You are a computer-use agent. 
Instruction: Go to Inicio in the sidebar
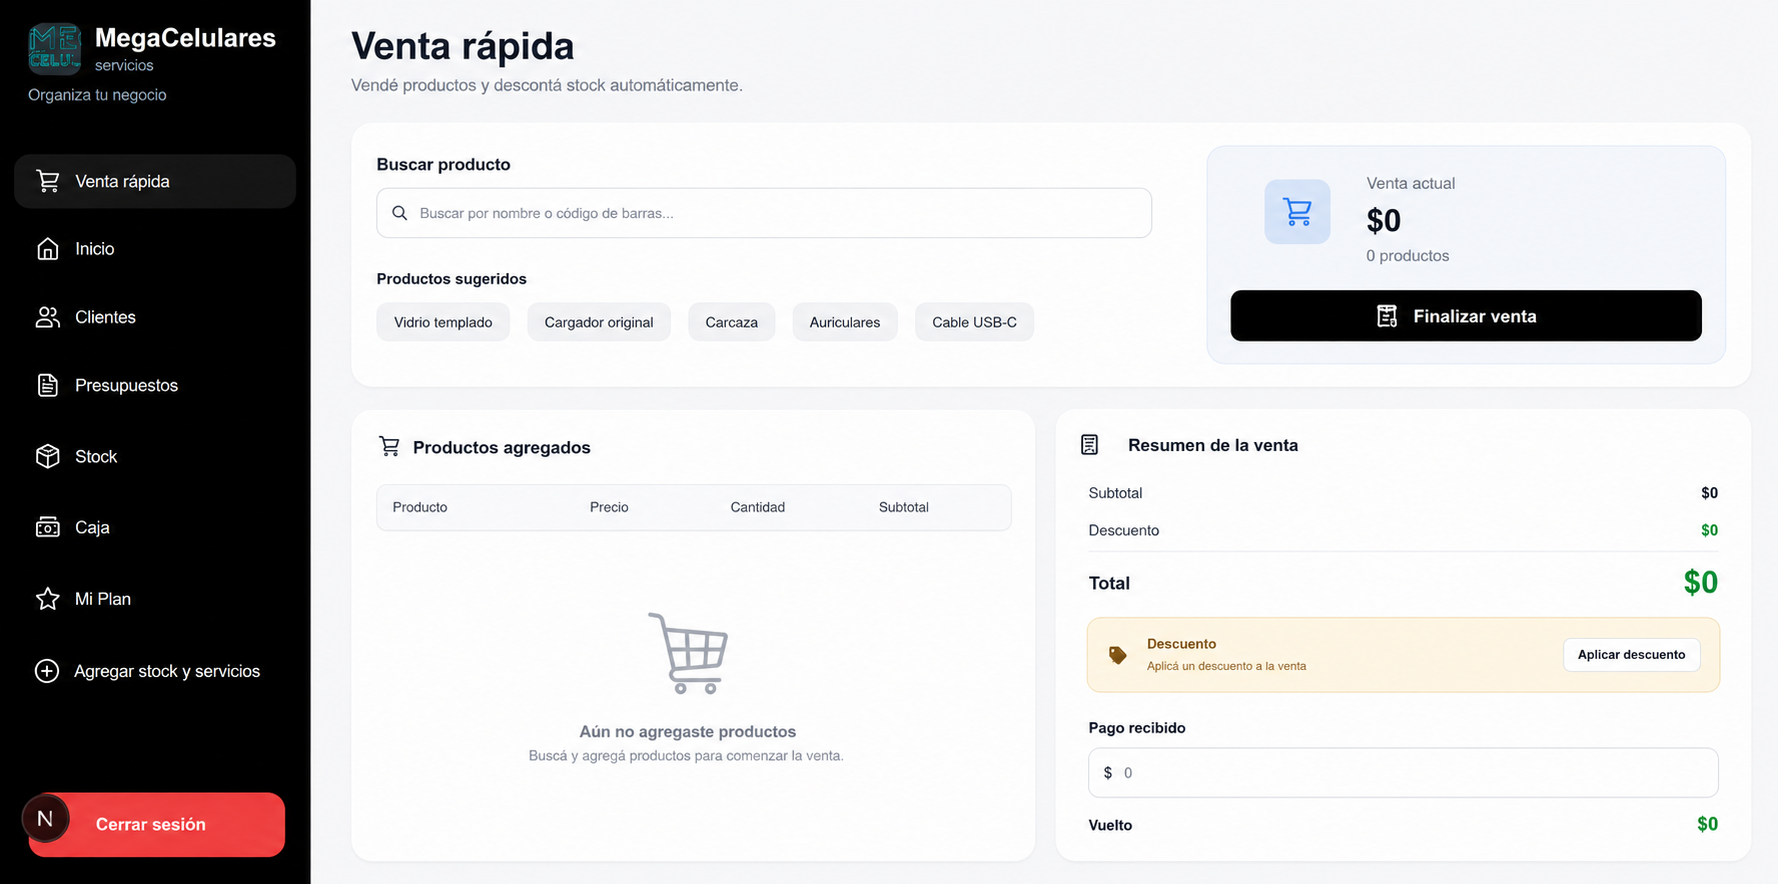tap(155, 249)
